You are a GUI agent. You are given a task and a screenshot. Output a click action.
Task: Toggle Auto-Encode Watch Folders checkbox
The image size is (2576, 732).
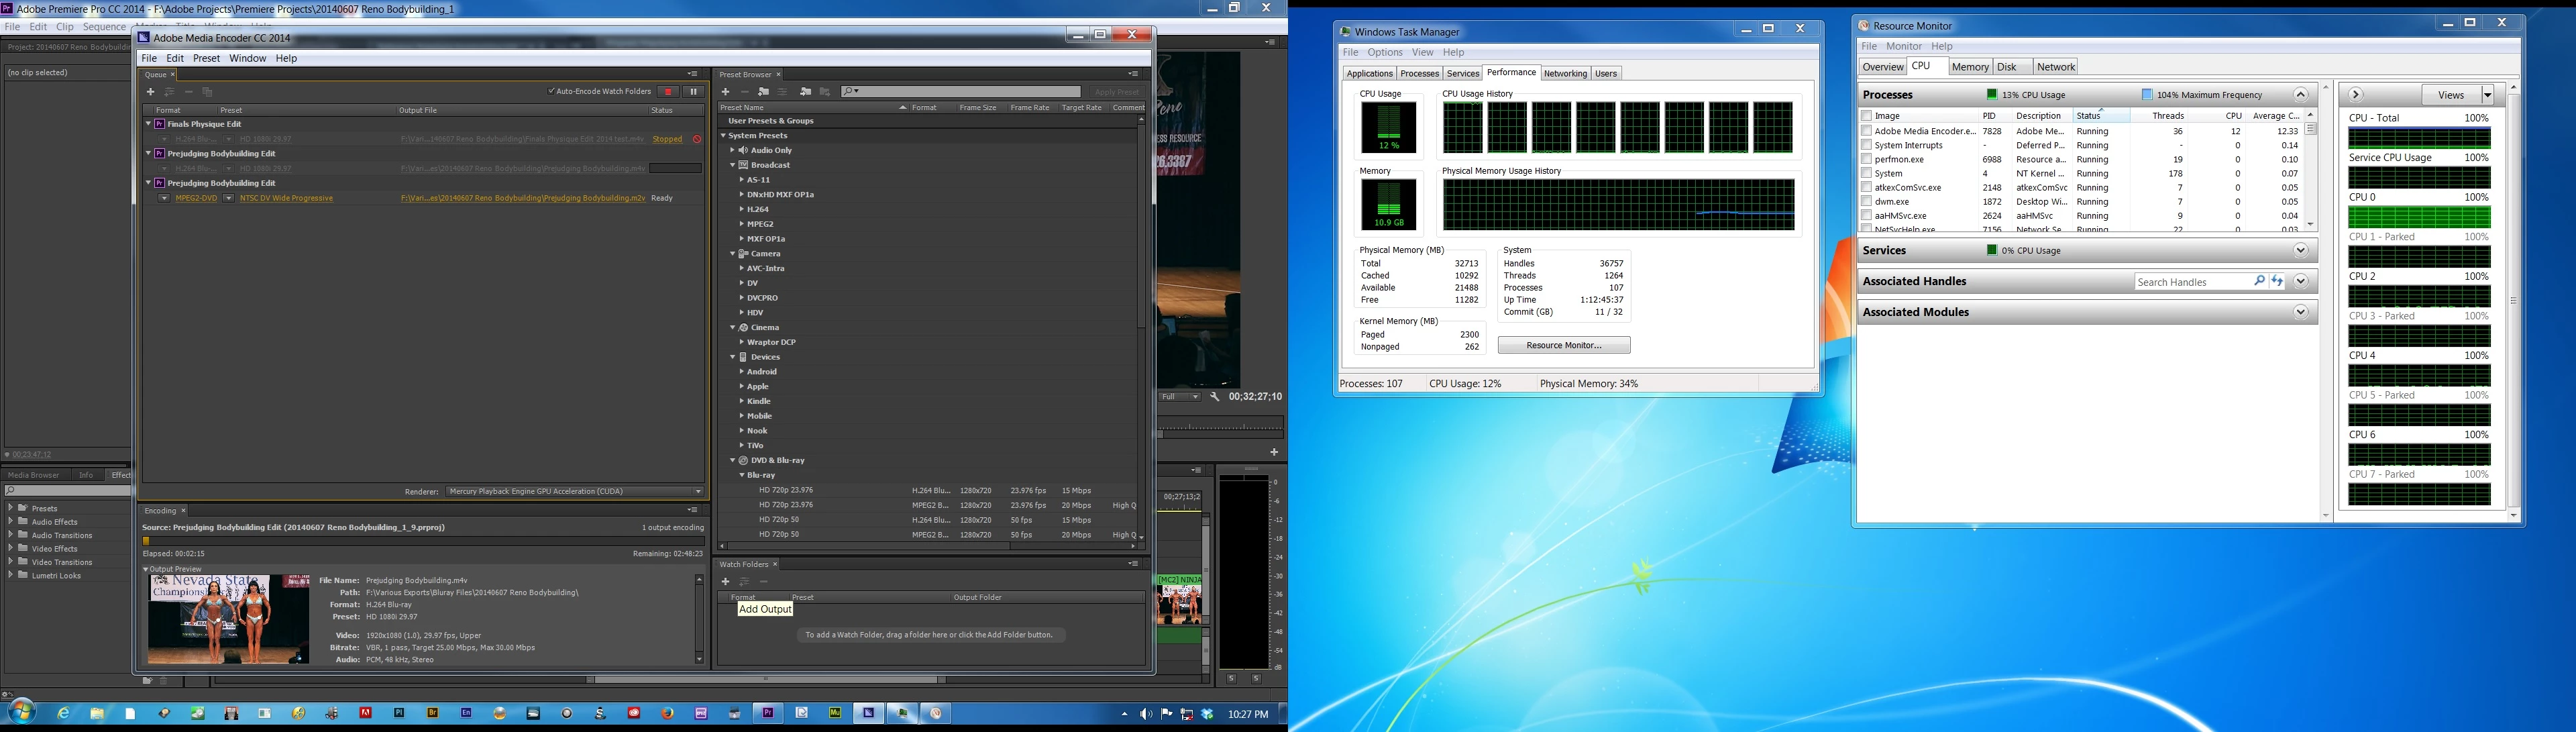pos(551,92)
